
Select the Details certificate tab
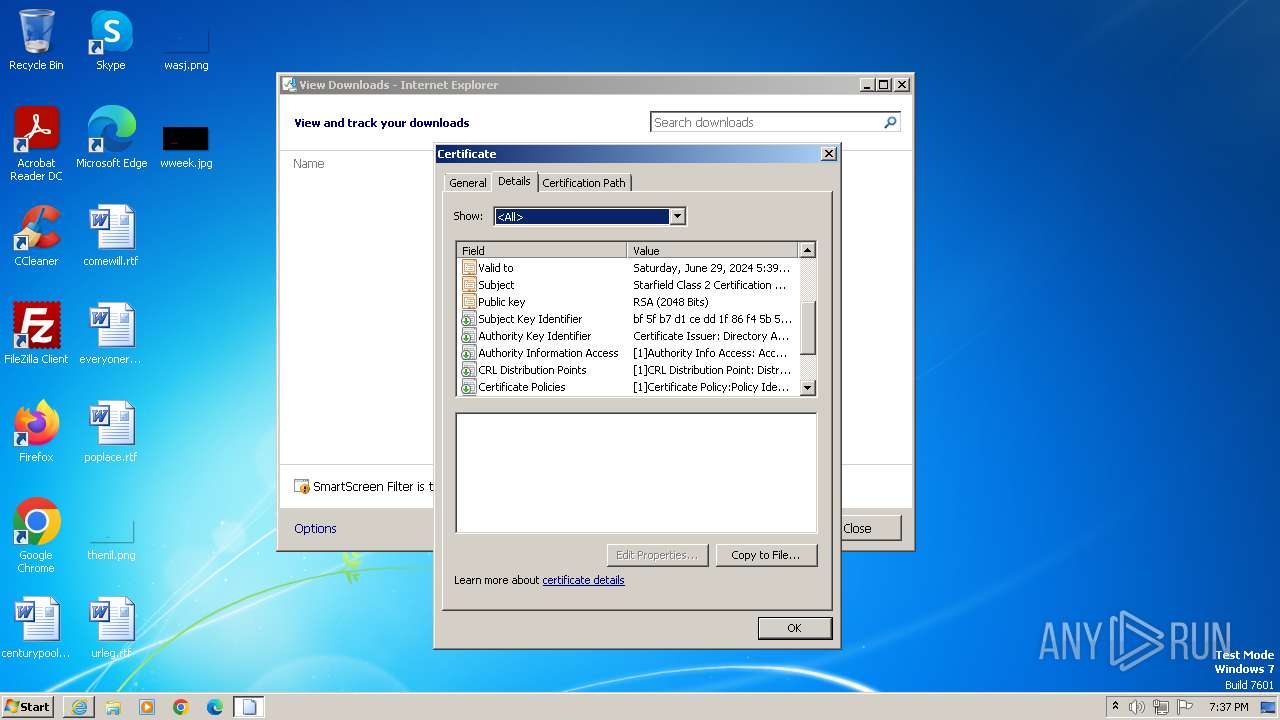click(514, 181)
